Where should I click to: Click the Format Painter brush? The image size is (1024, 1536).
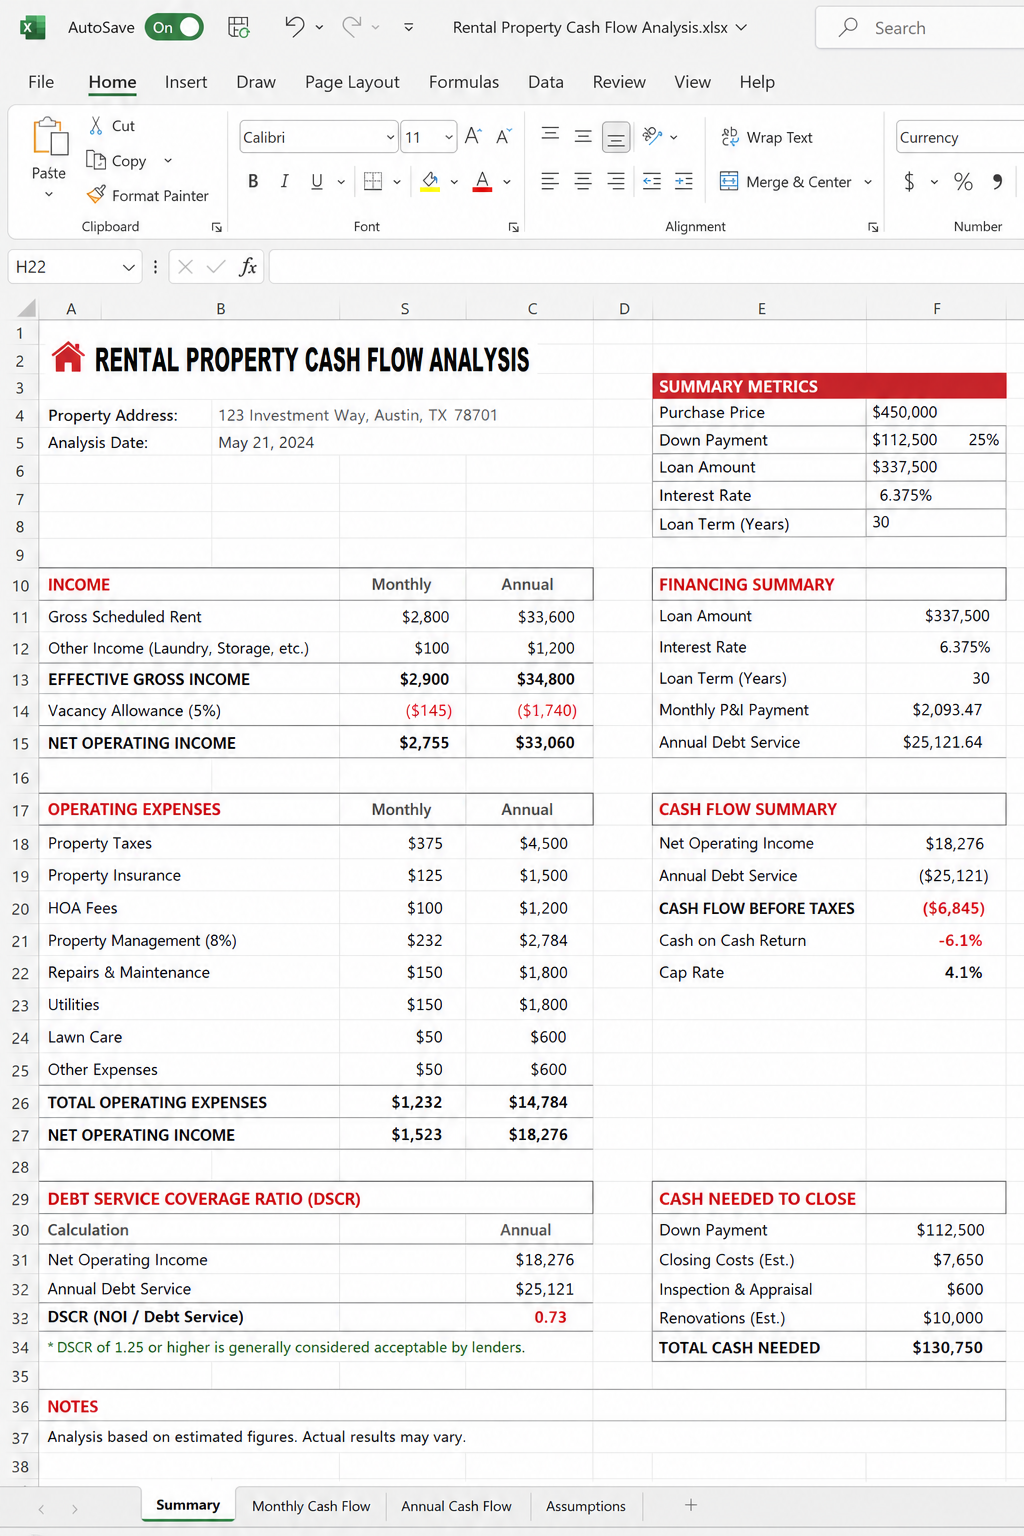(148, 195)
